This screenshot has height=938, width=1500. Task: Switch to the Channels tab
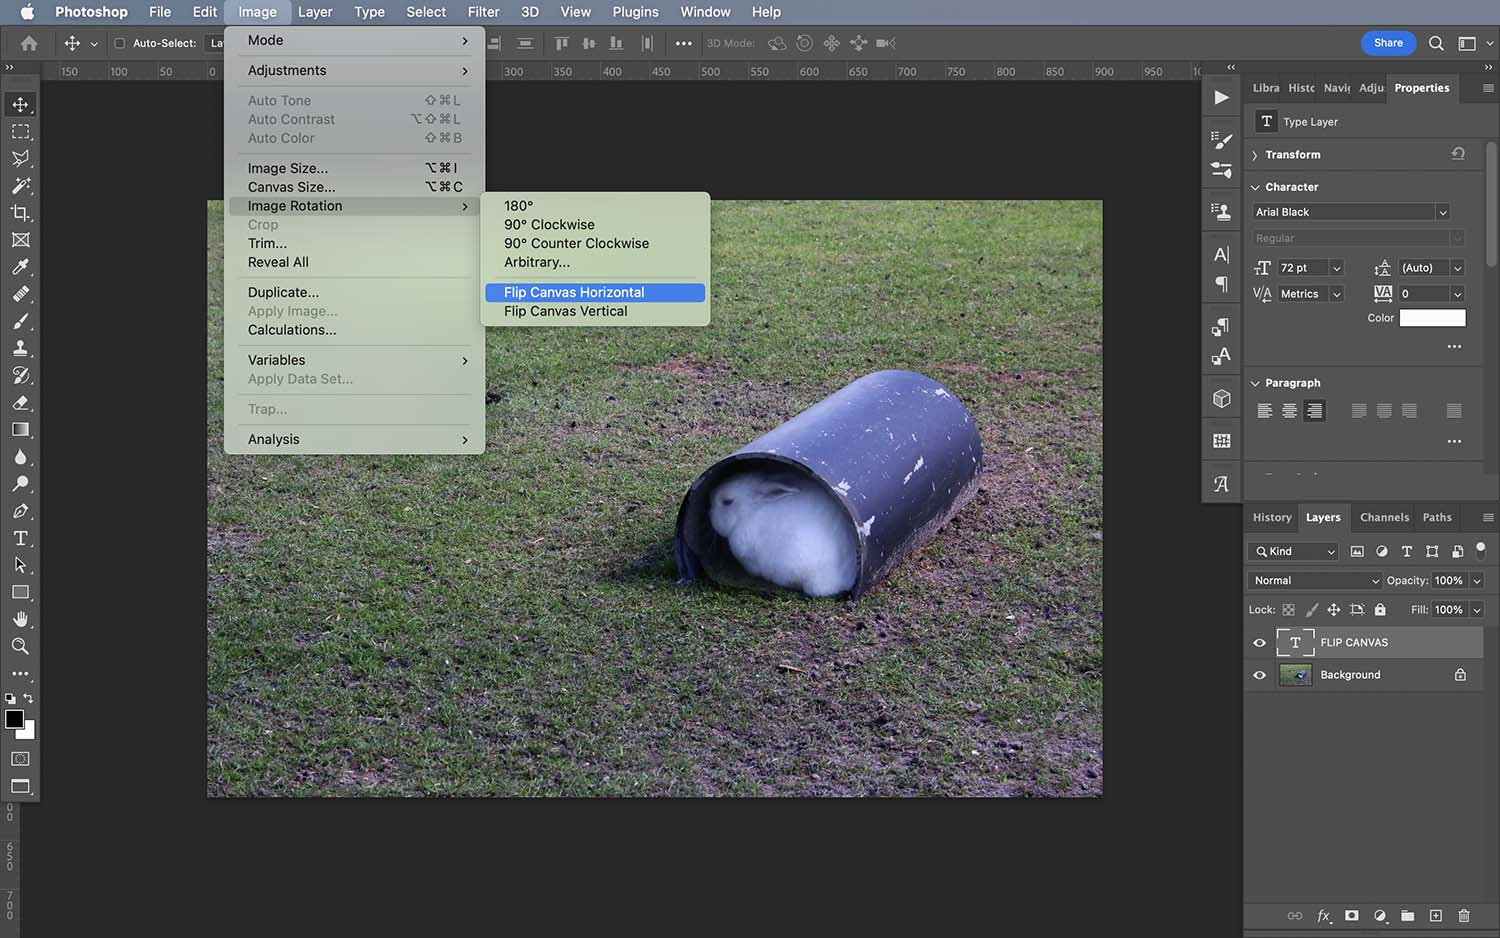[1384, 517]
